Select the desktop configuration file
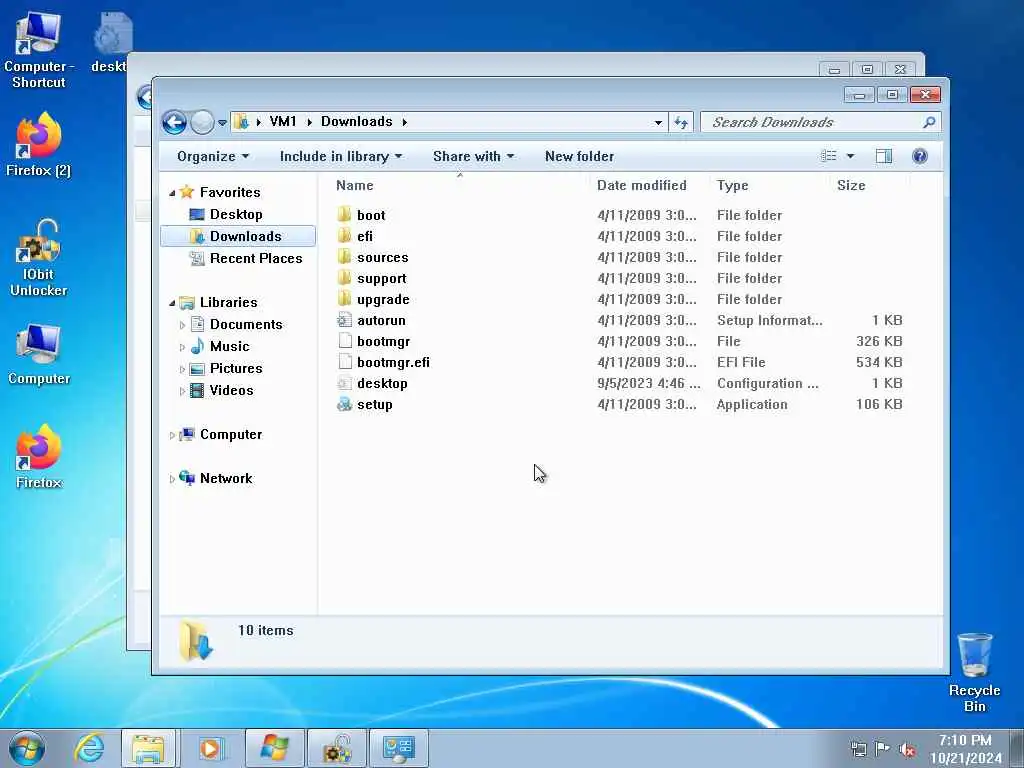The image size is (1024, 768). [x=382, y=383]
